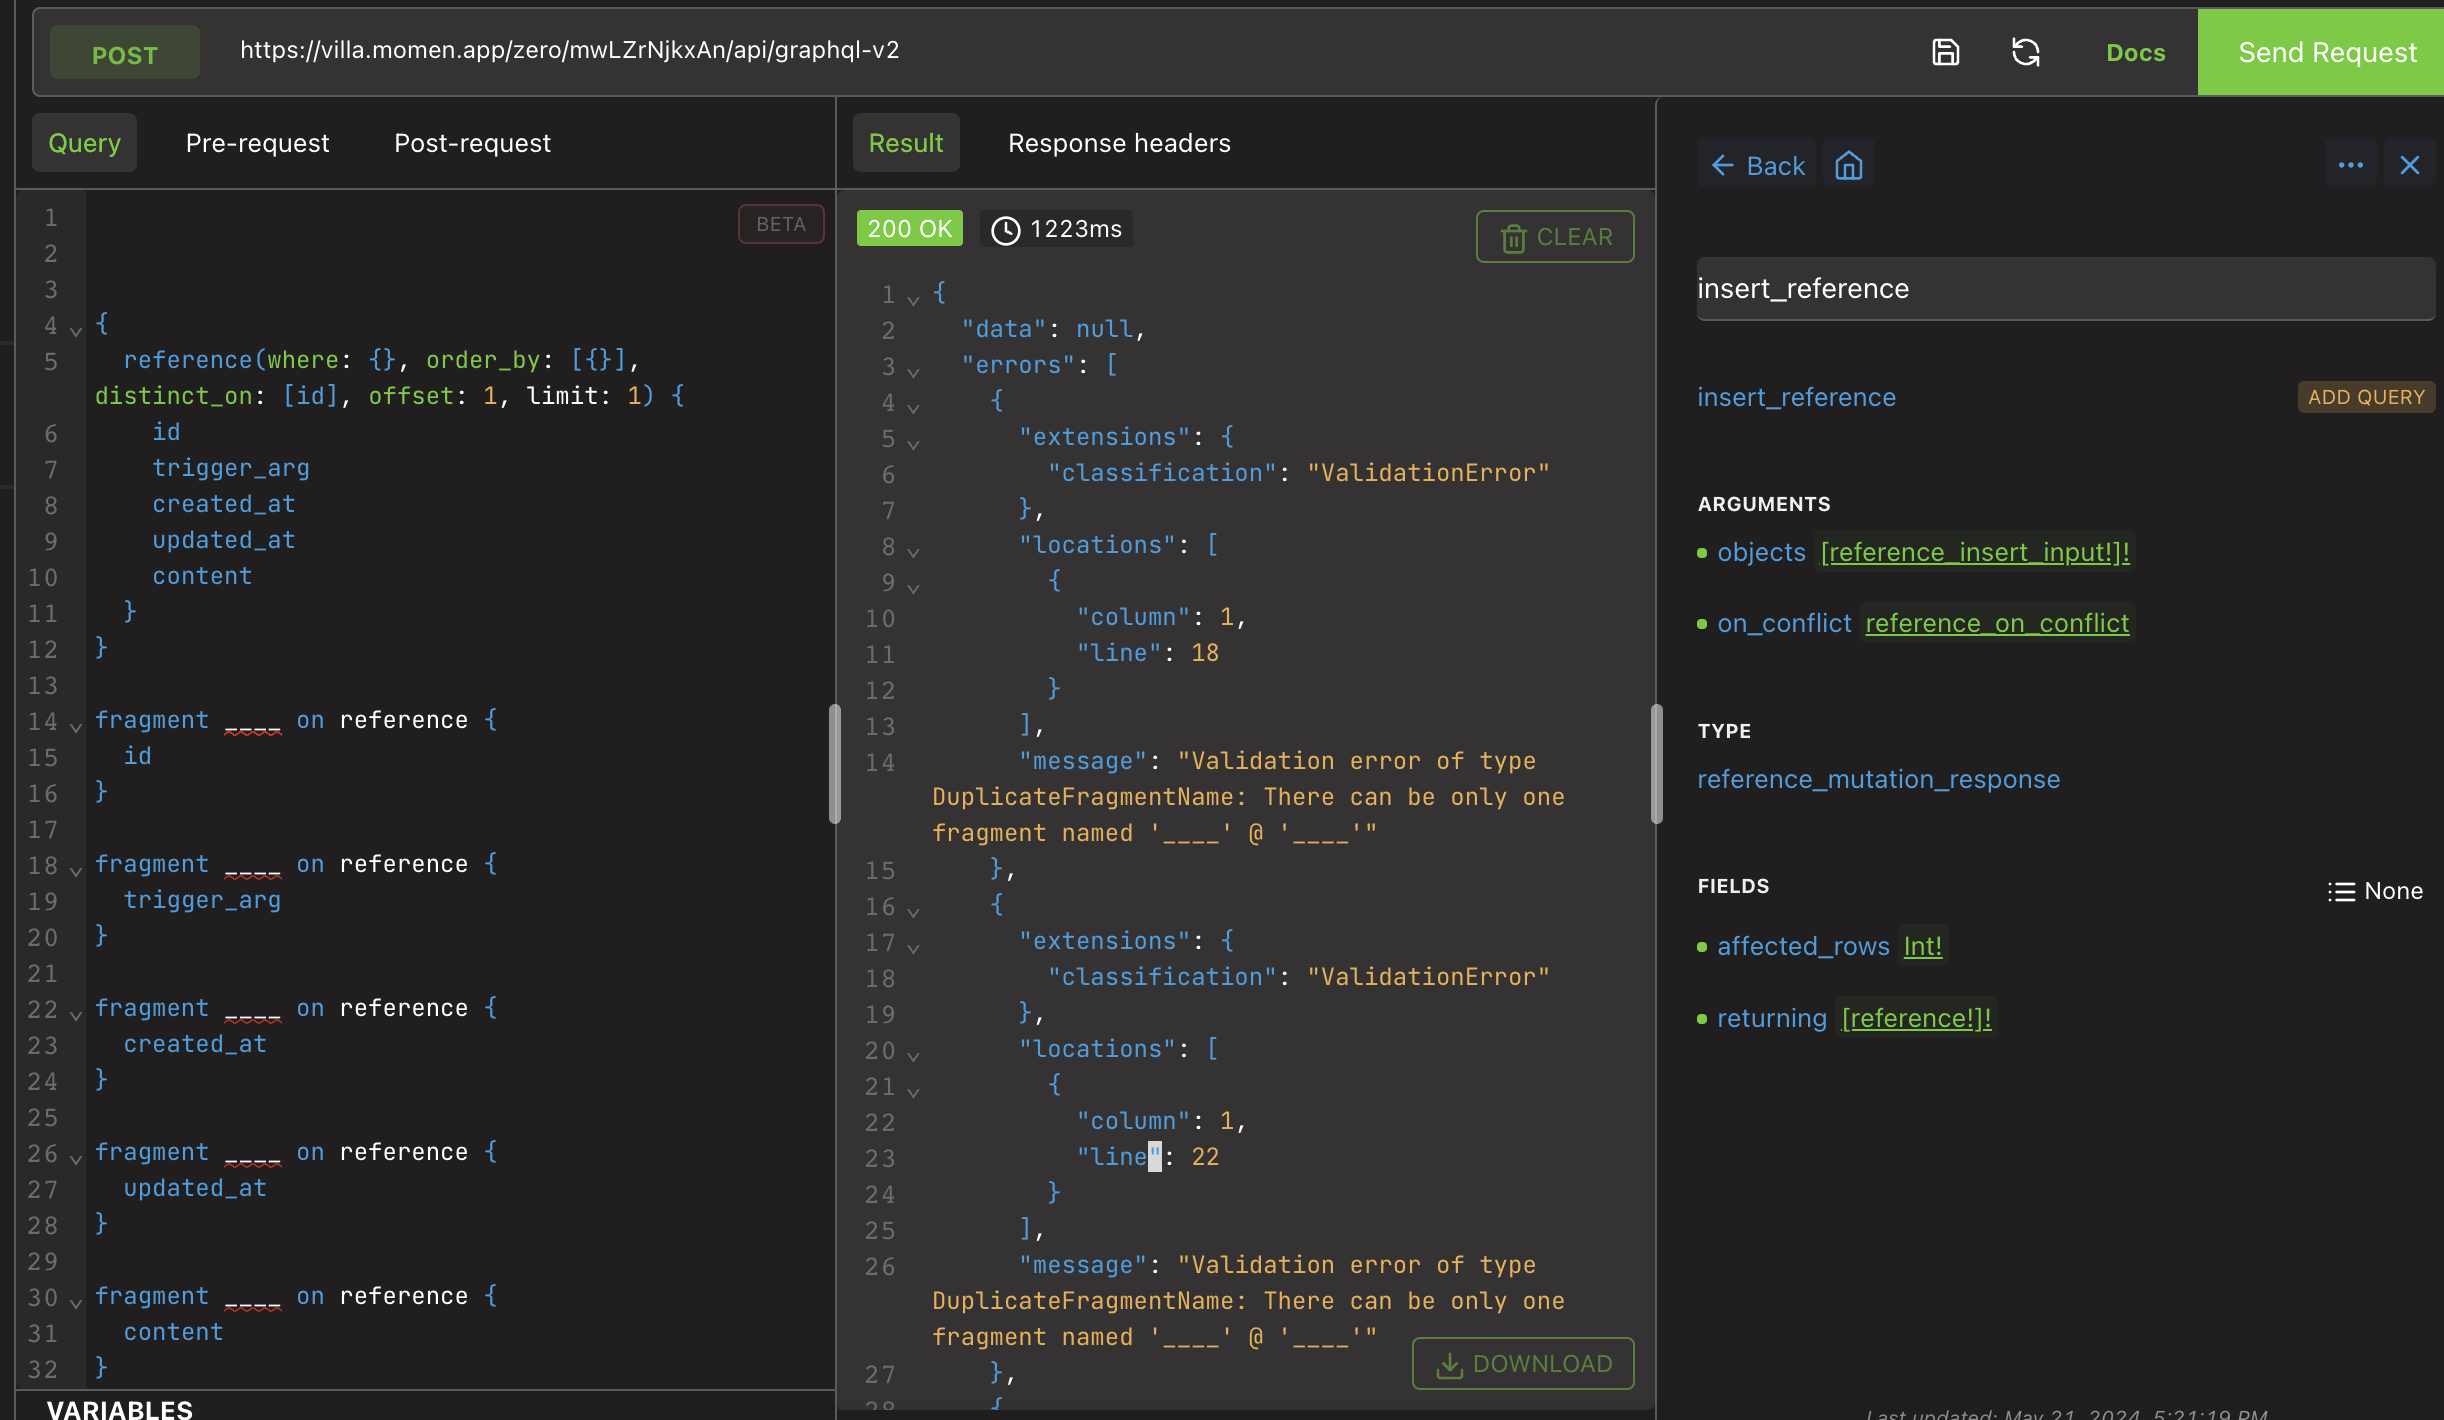Open the fields sort None dropdown

pyautogui.click(x=2375, y=891)
